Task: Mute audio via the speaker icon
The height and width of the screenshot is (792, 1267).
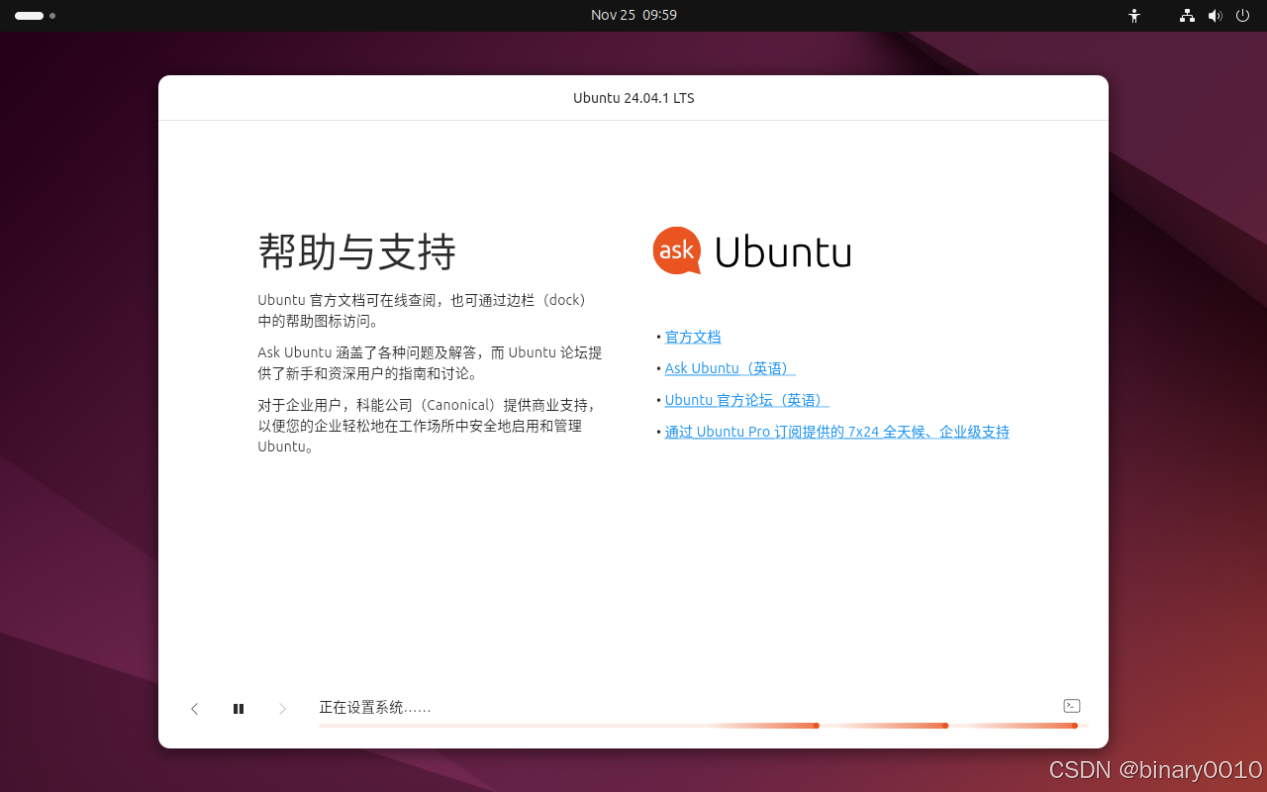Action: coord(1215,15)
